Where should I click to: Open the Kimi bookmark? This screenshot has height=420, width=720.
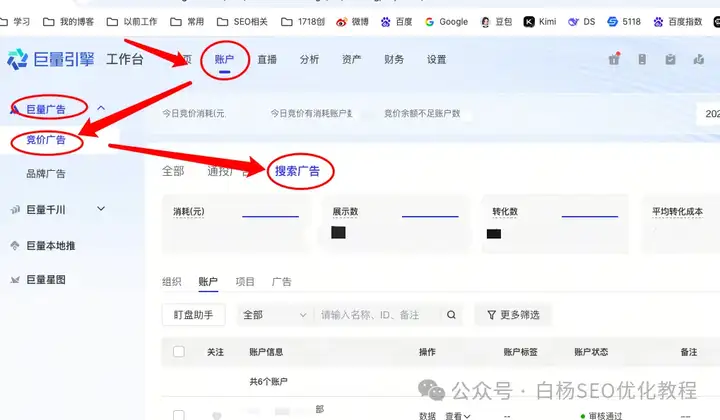540,22
